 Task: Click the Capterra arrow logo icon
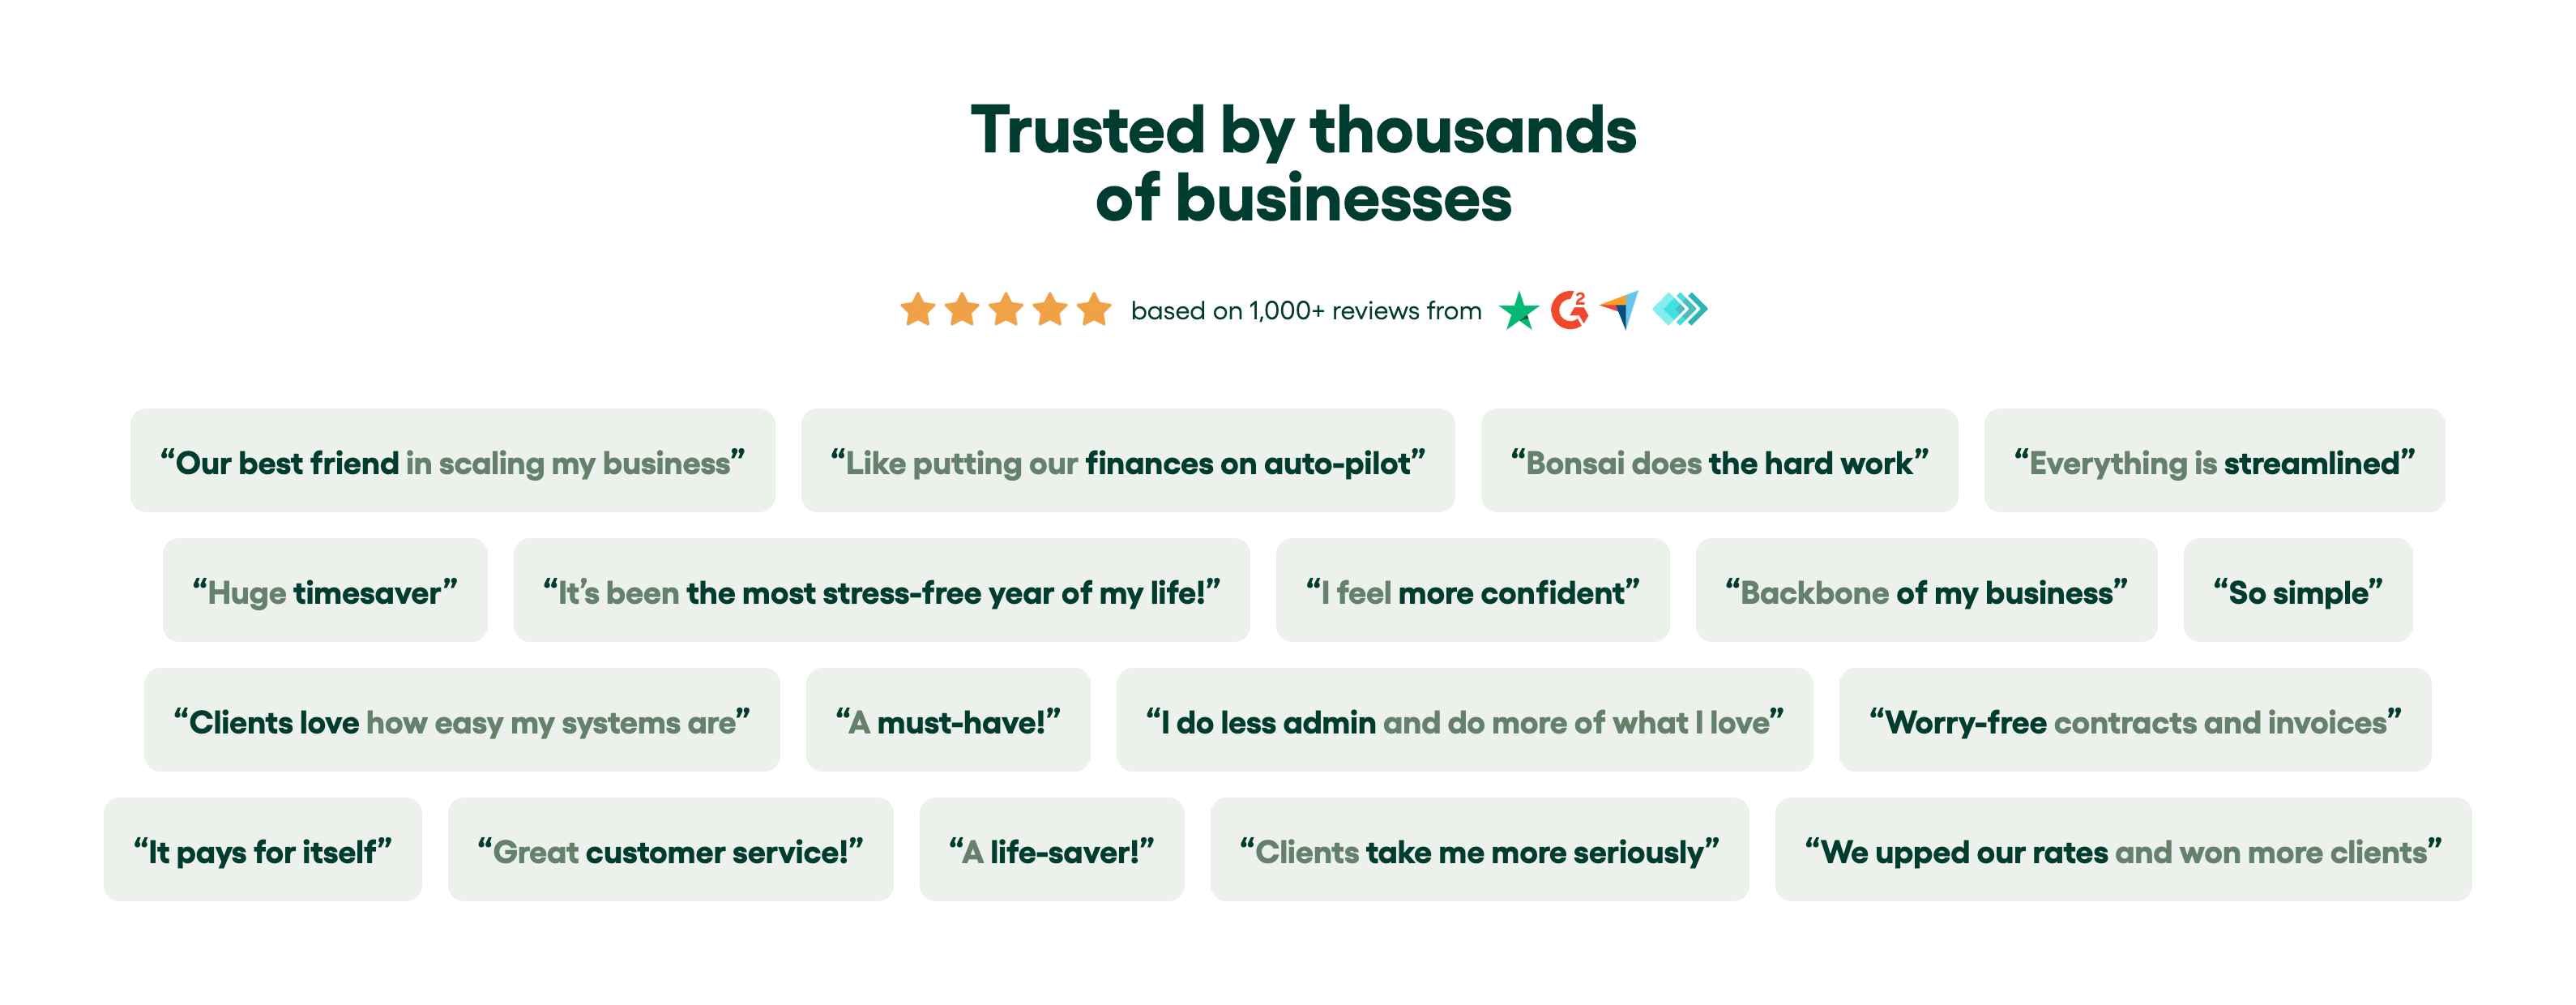click(1620, 309)
